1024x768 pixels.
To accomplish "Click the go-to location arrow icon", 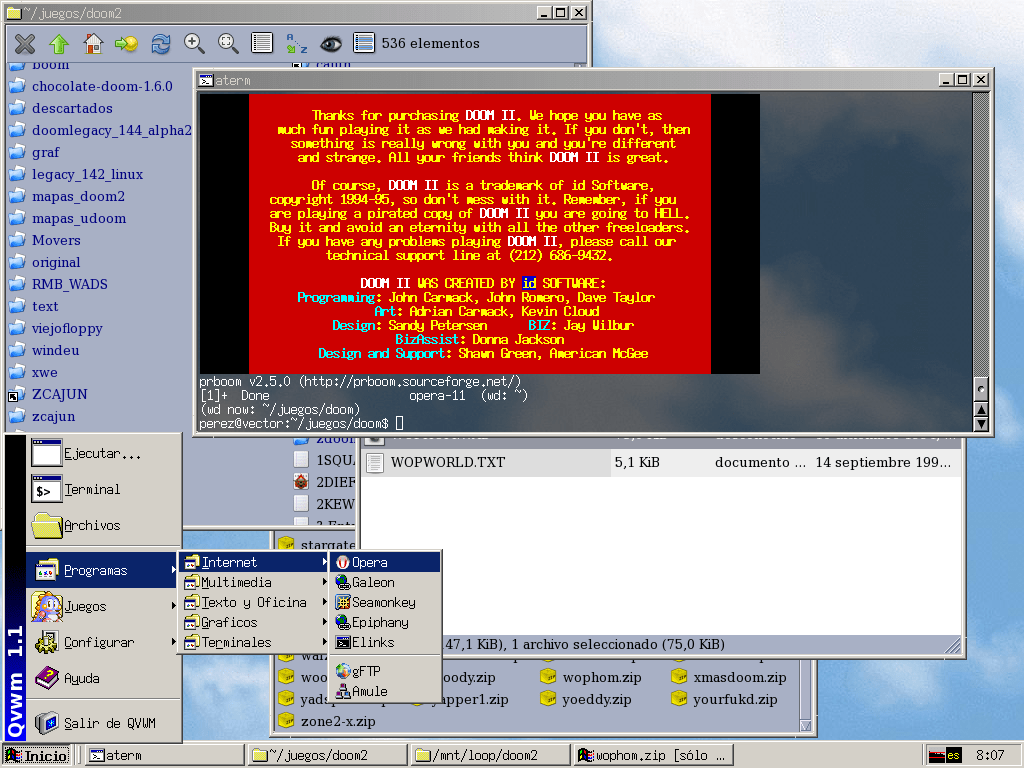I will point(127,44).
